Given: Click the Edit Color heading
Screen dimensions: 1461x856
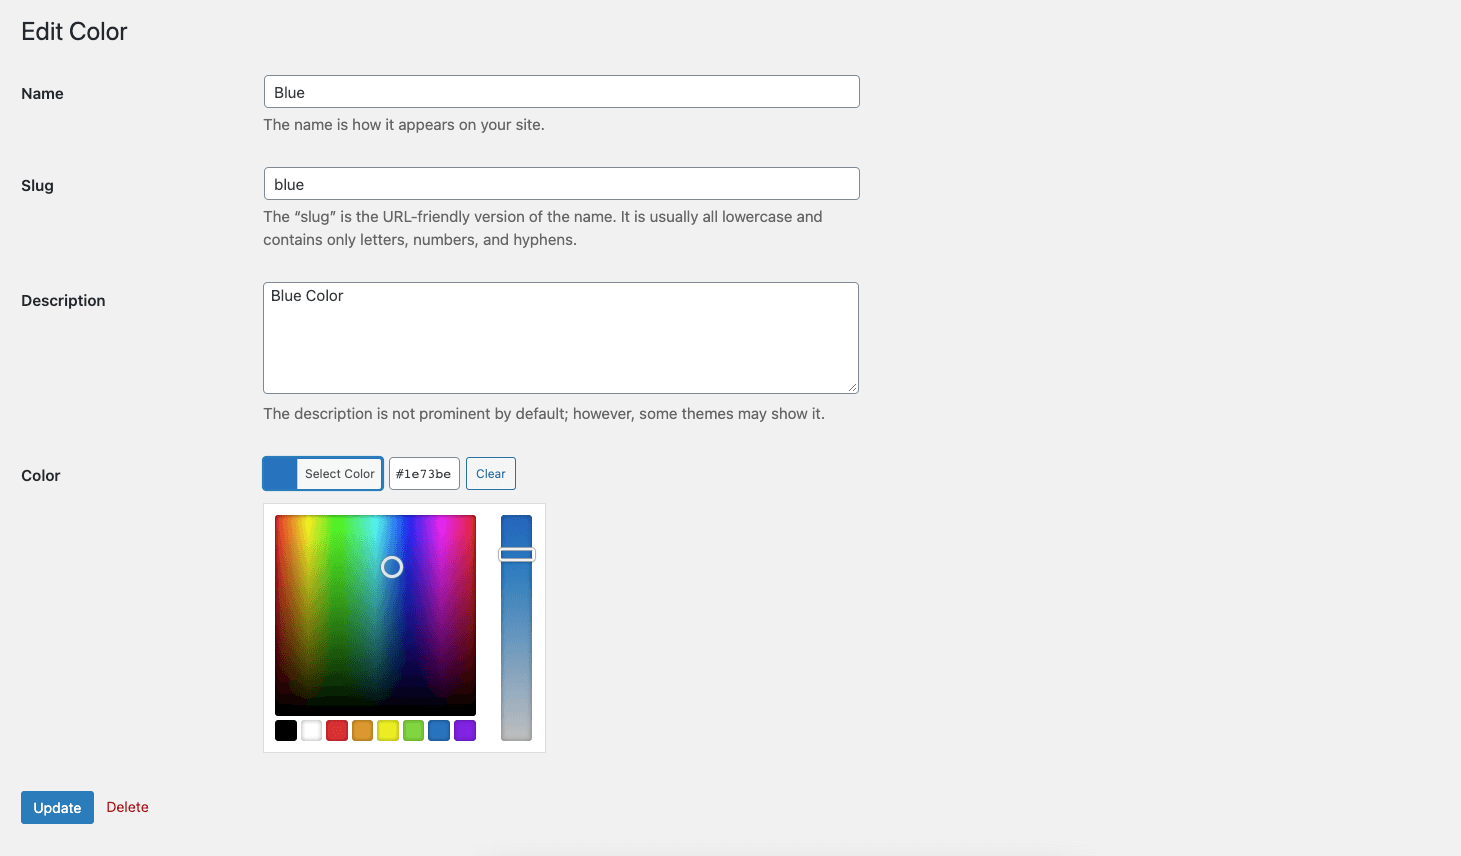Looking at the screenshot, I should 74,32.
